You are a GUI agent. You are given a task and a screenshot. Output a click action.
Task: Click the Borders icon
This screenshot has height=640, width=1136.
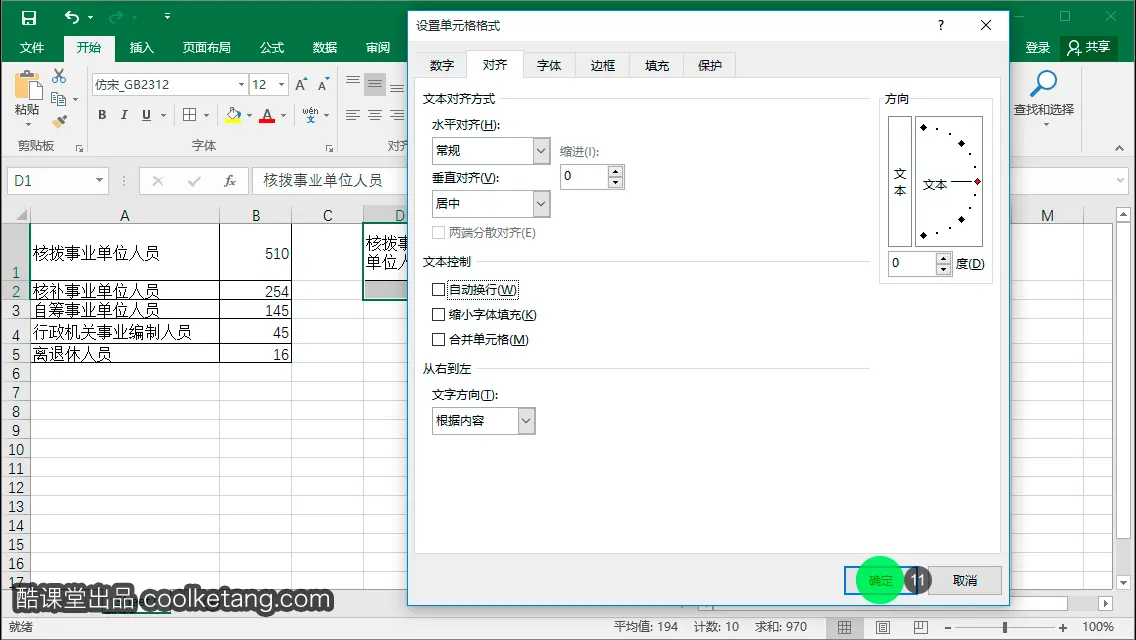coord(190,115)
